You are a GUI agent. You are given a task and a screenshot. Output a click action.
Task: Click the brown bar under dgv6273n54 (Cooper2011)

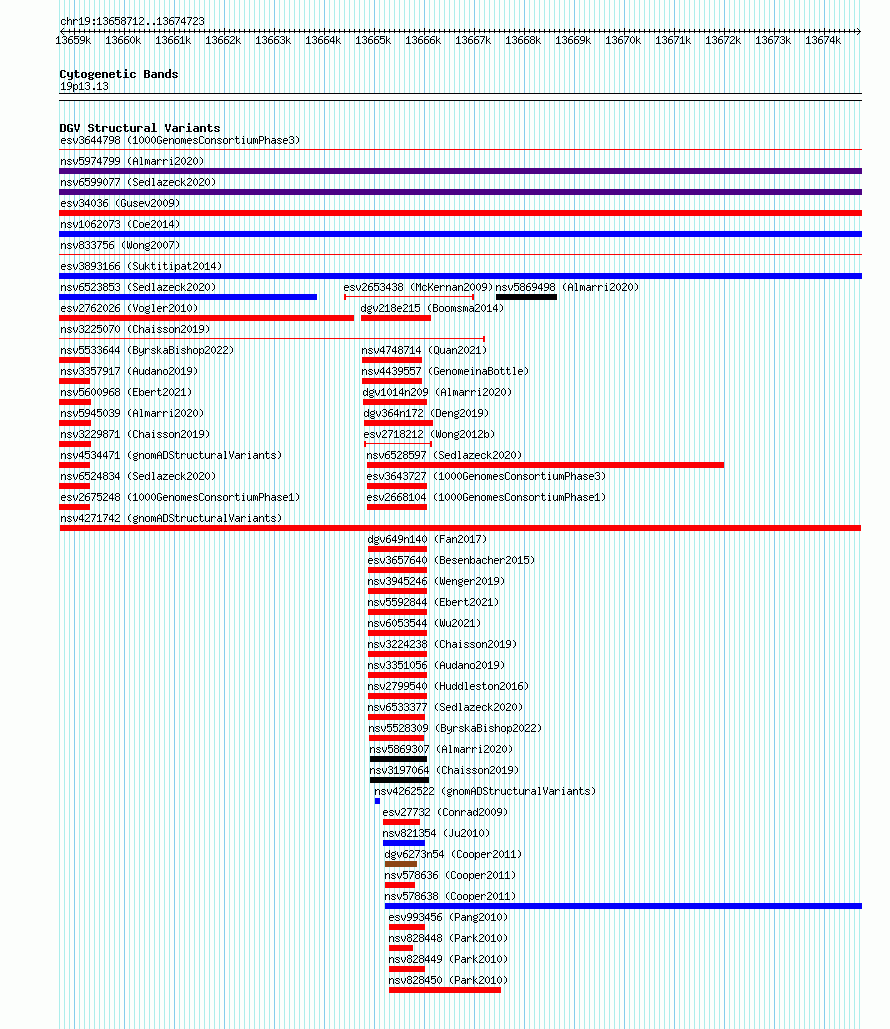pyautogui.click(x=401, y=864)
